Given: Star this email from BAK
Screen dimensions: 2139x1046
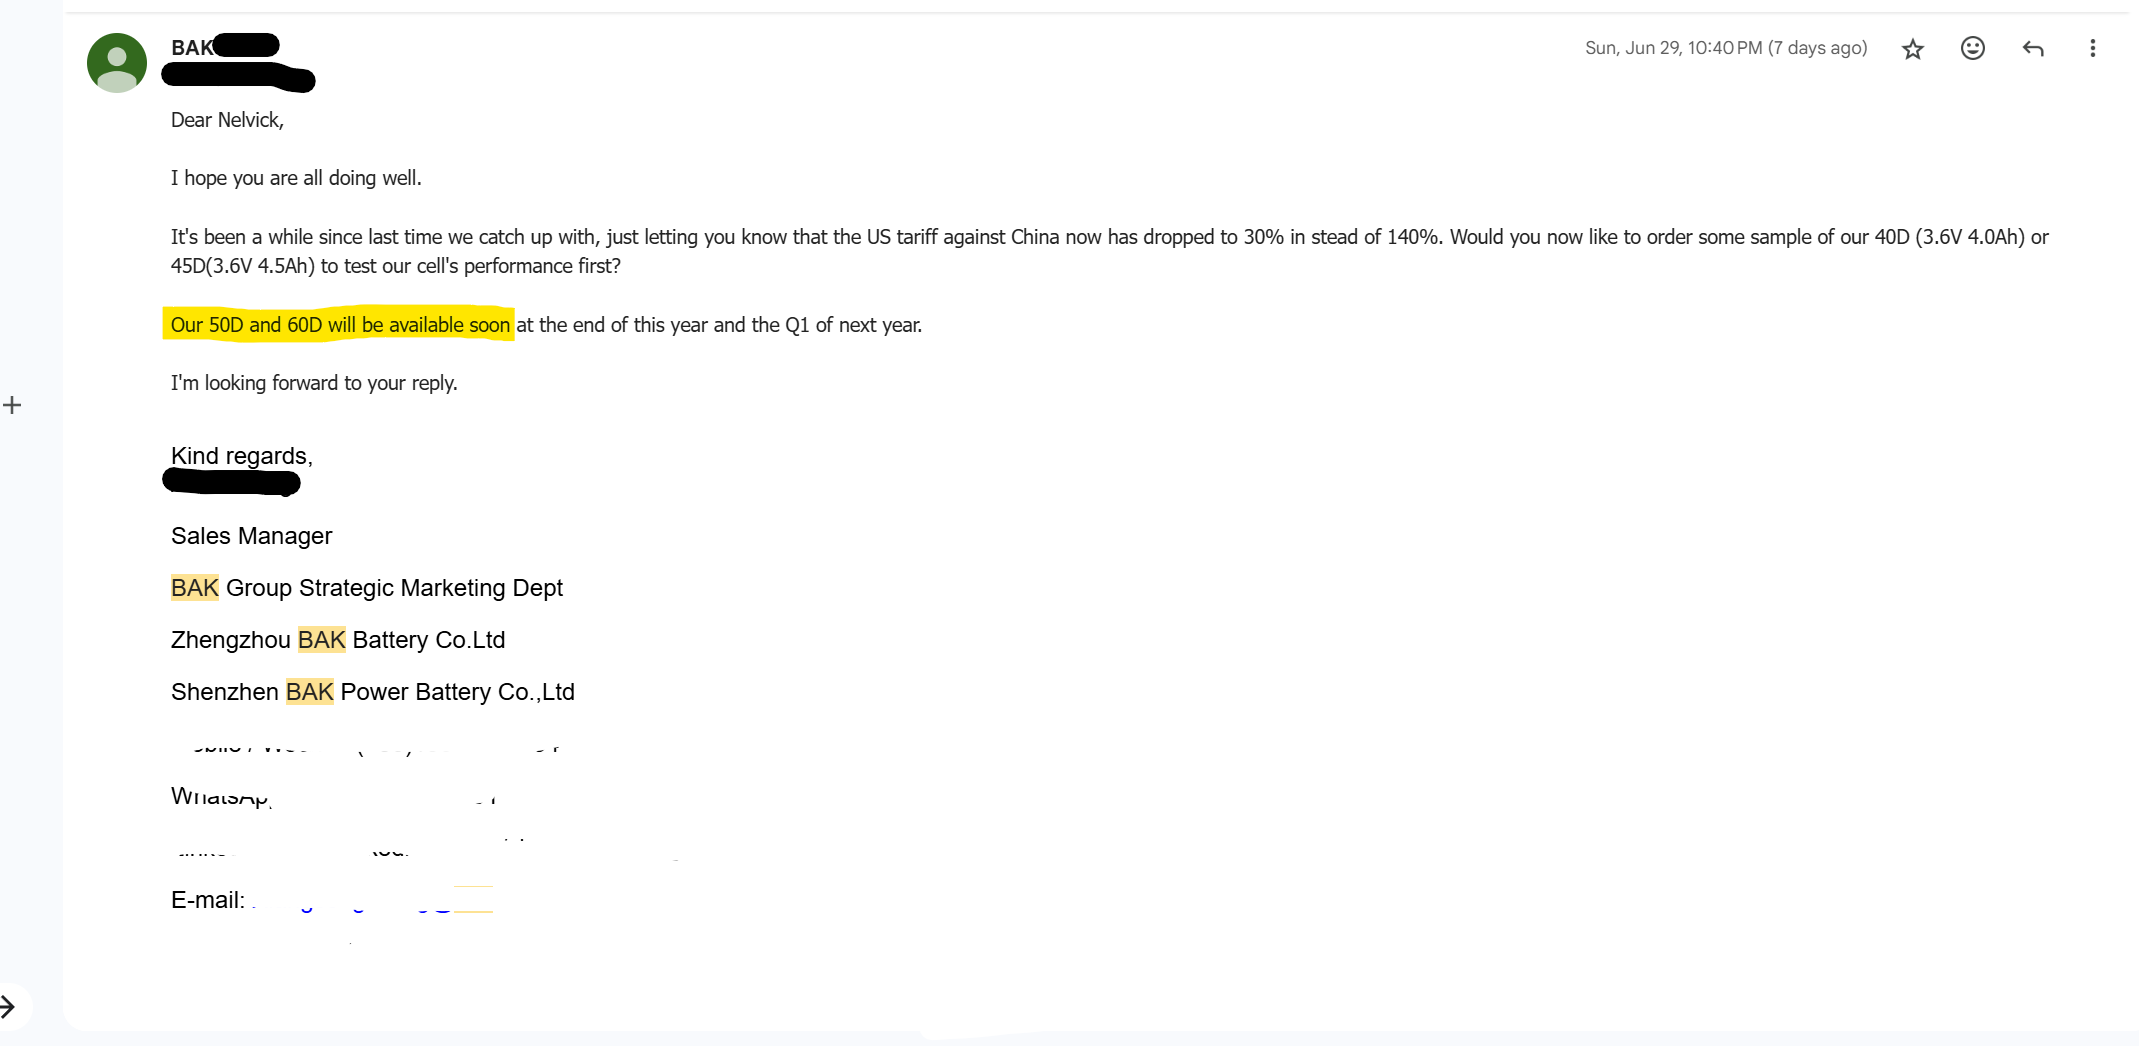Looking at the screenshot, I should point(1912,49).
